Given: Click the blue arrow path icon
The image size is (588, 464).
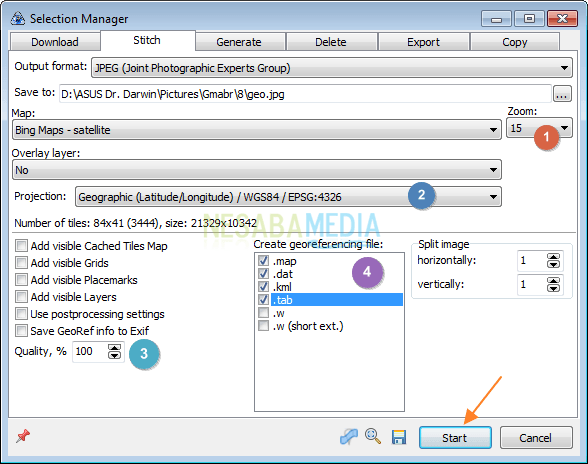Looking at the screenshot, I should [349, 437].
